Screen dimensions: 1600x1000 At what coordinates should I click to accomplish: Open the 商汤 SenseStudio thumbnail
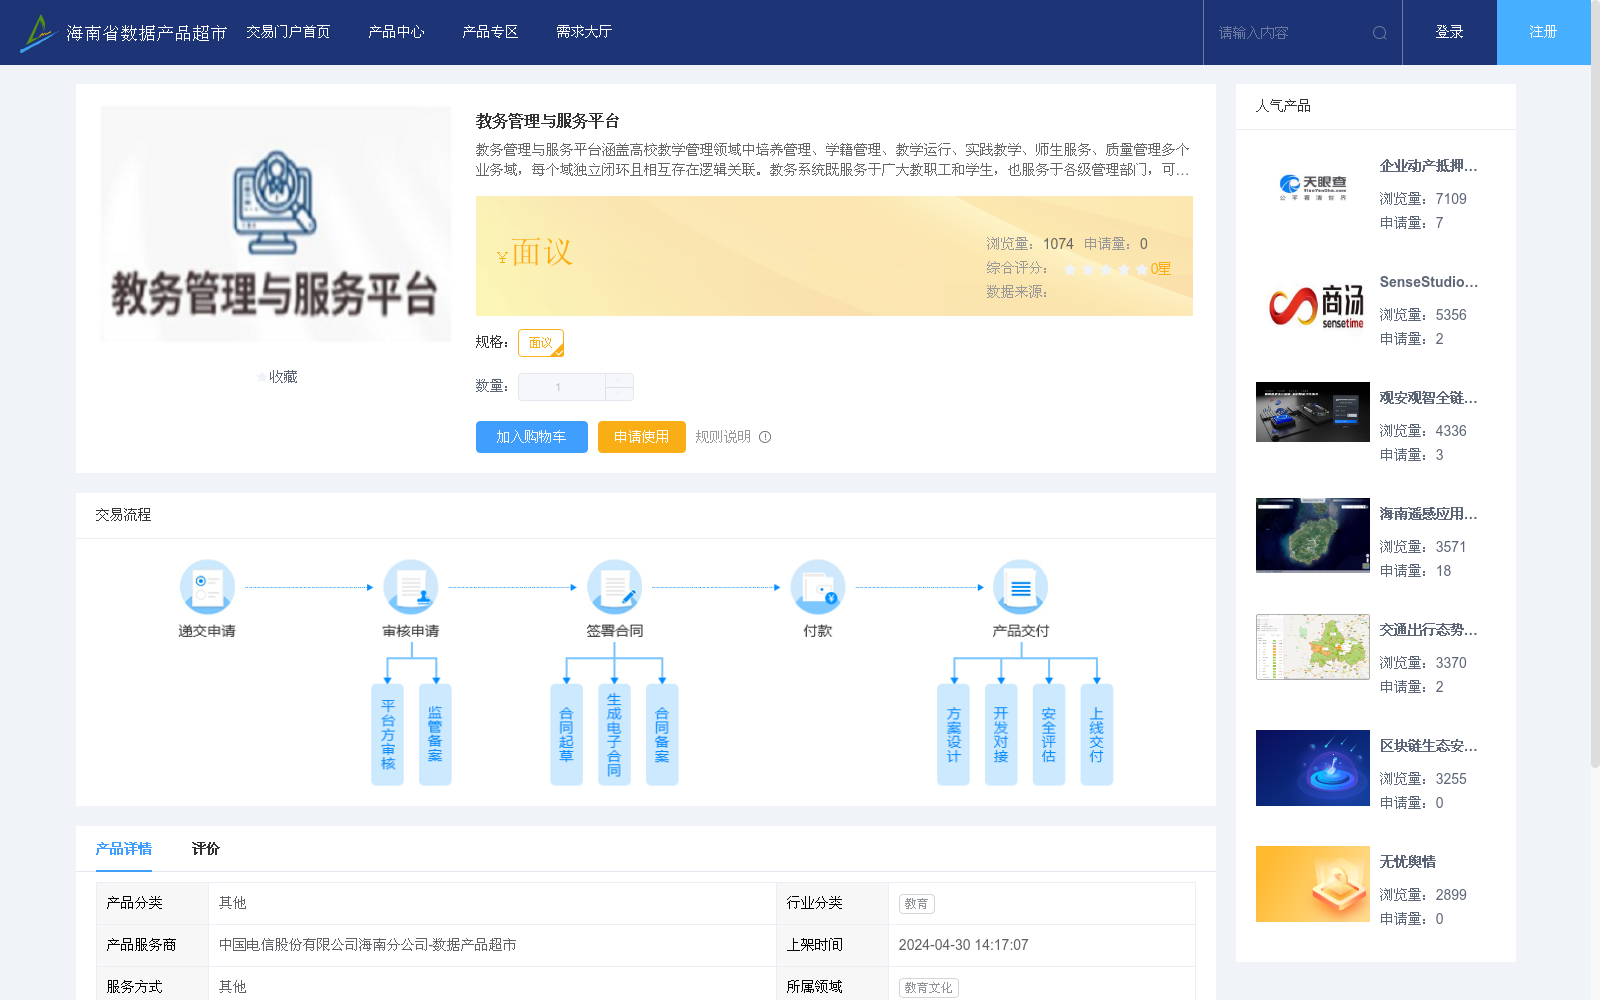click(1313, 304)
